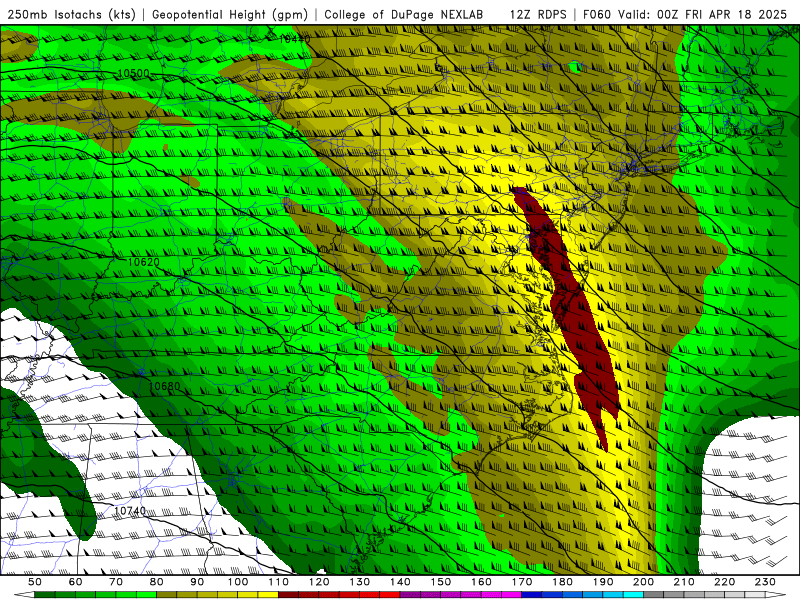The width and height of the screenshot is (800, 600).
Task: Click the '250mb Isotachs (kts)' title text
Action: pos(72,15)
